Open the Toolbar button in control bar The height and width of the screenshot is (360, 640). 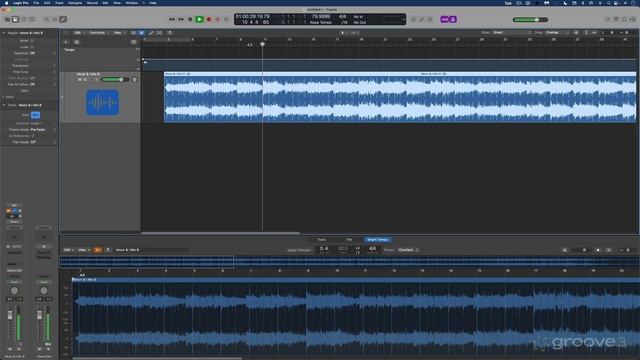click(32, 19)
